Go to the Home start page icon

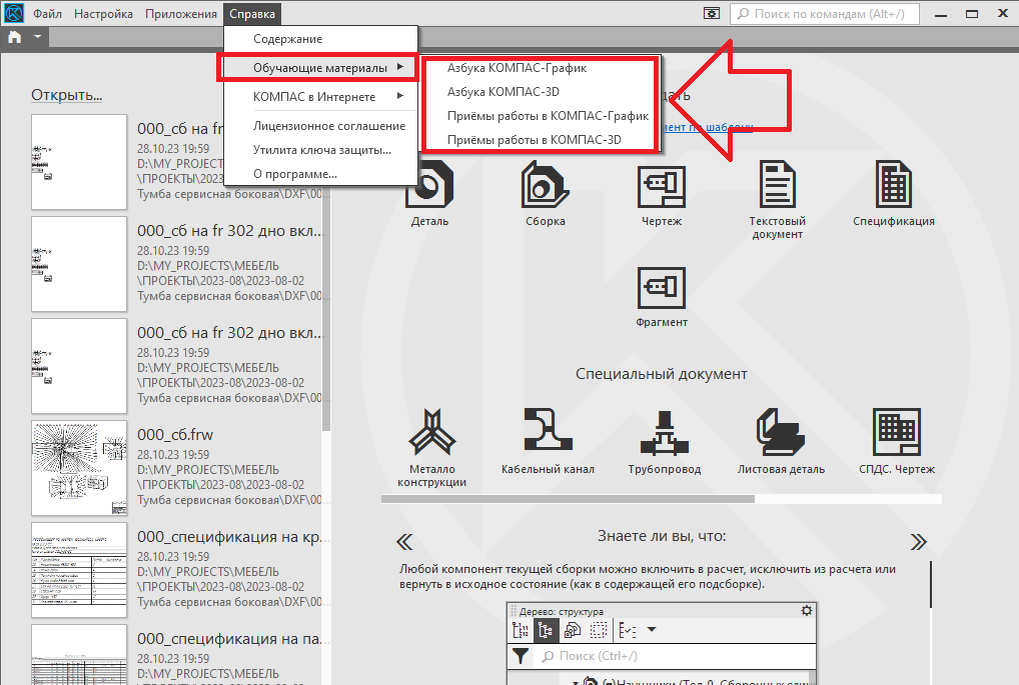point(14,37)
